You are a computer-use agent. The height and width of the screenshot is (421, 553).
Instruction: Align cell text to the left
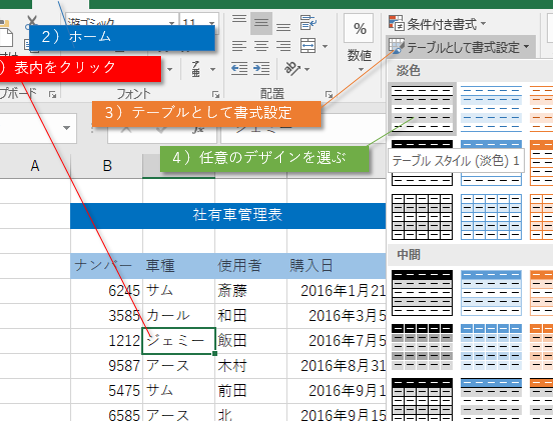pos(239,46)
